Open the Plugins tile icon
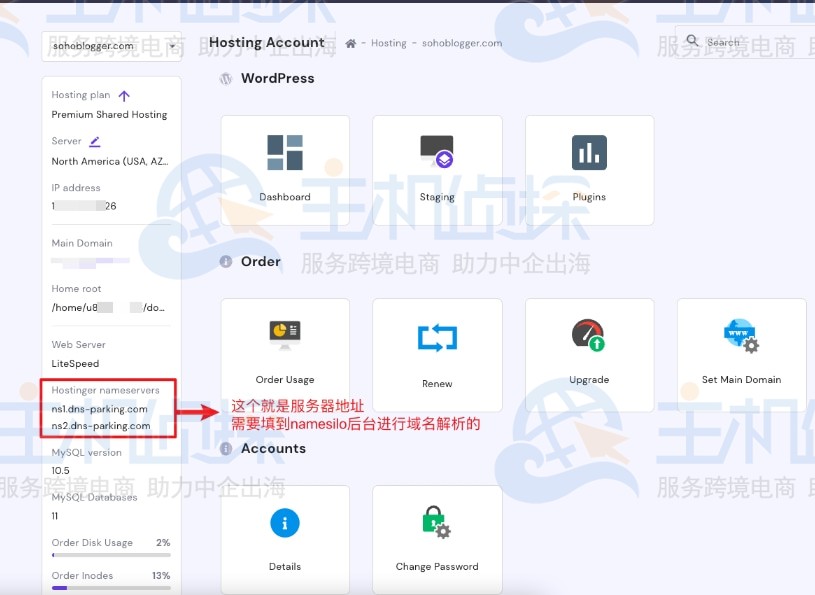 (589, 152)
